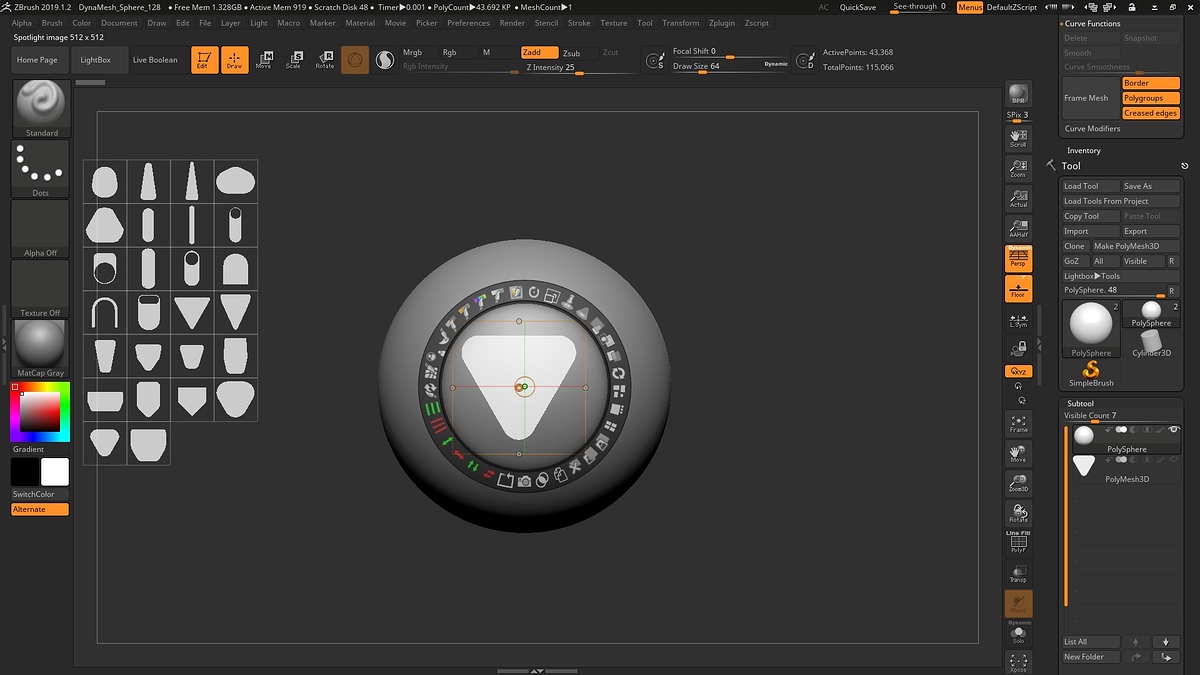Select the Scroll canvas icon
Screen dimensions: 1200x675
pyautogui.click(x=1018, y=139)
